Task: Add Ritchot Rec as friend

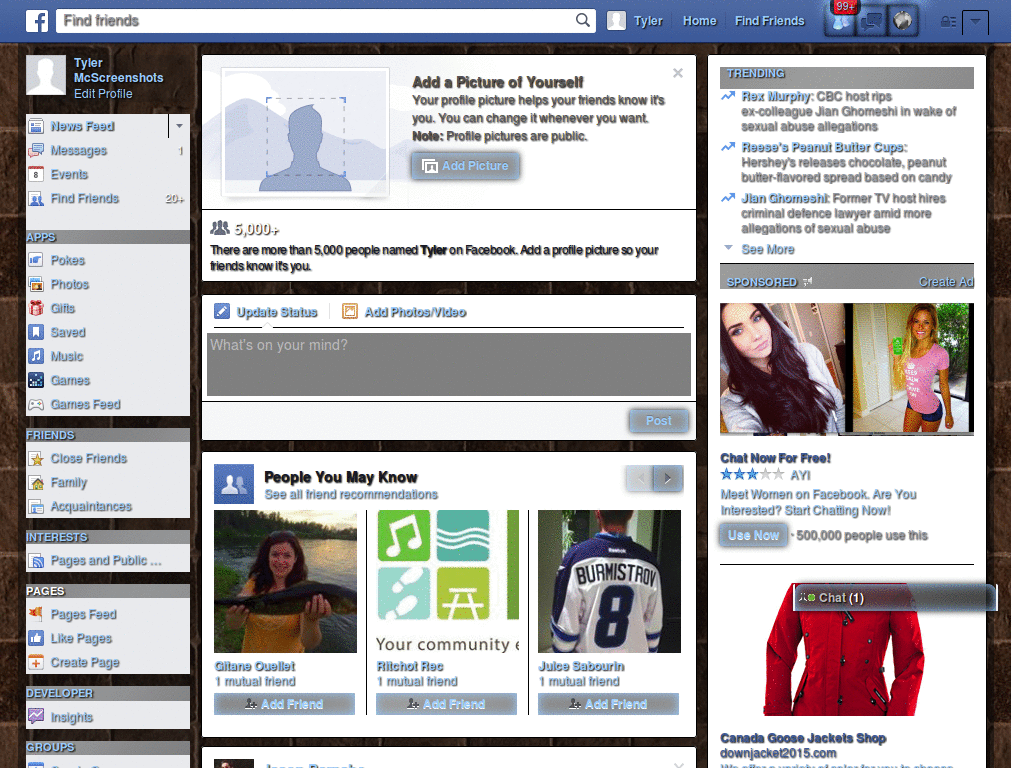Action: [x=446, y=704]
